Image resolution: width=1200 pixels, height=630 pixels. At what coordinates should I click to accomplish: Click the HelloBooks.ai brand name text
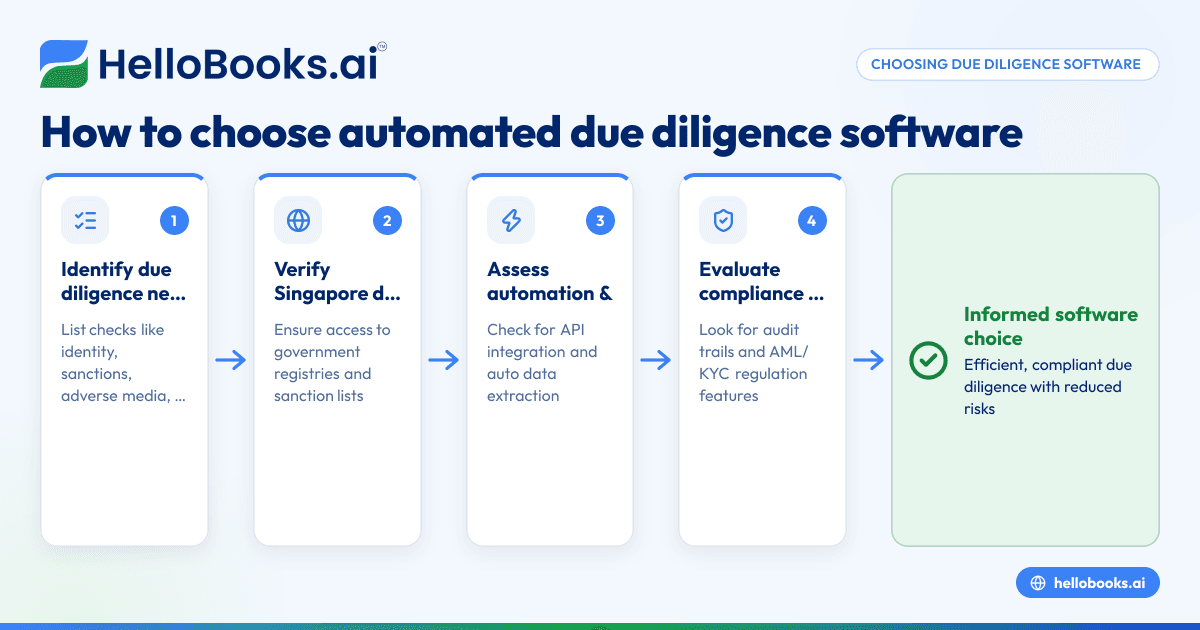[236, 65]
